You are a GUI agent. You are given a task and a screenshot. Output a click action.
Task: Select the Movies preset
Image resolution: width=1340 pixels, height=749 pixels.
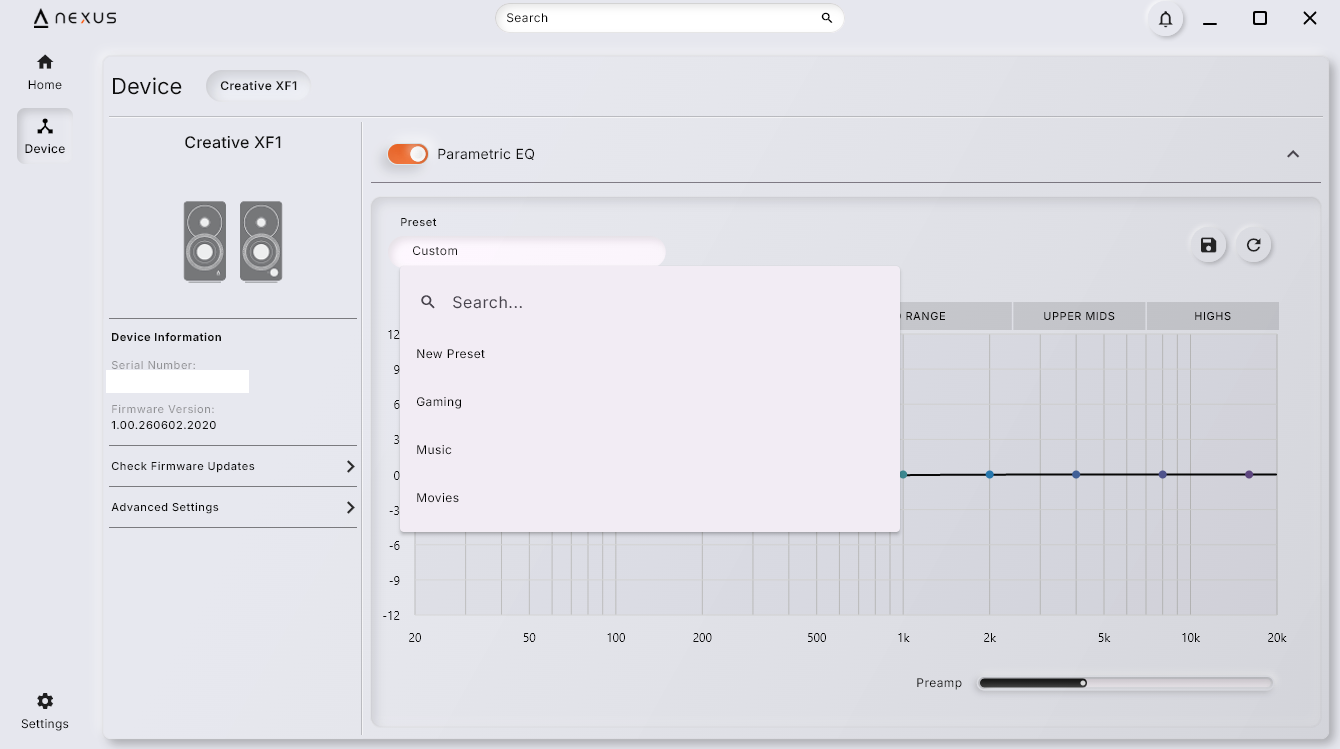[x=650, y=498]
